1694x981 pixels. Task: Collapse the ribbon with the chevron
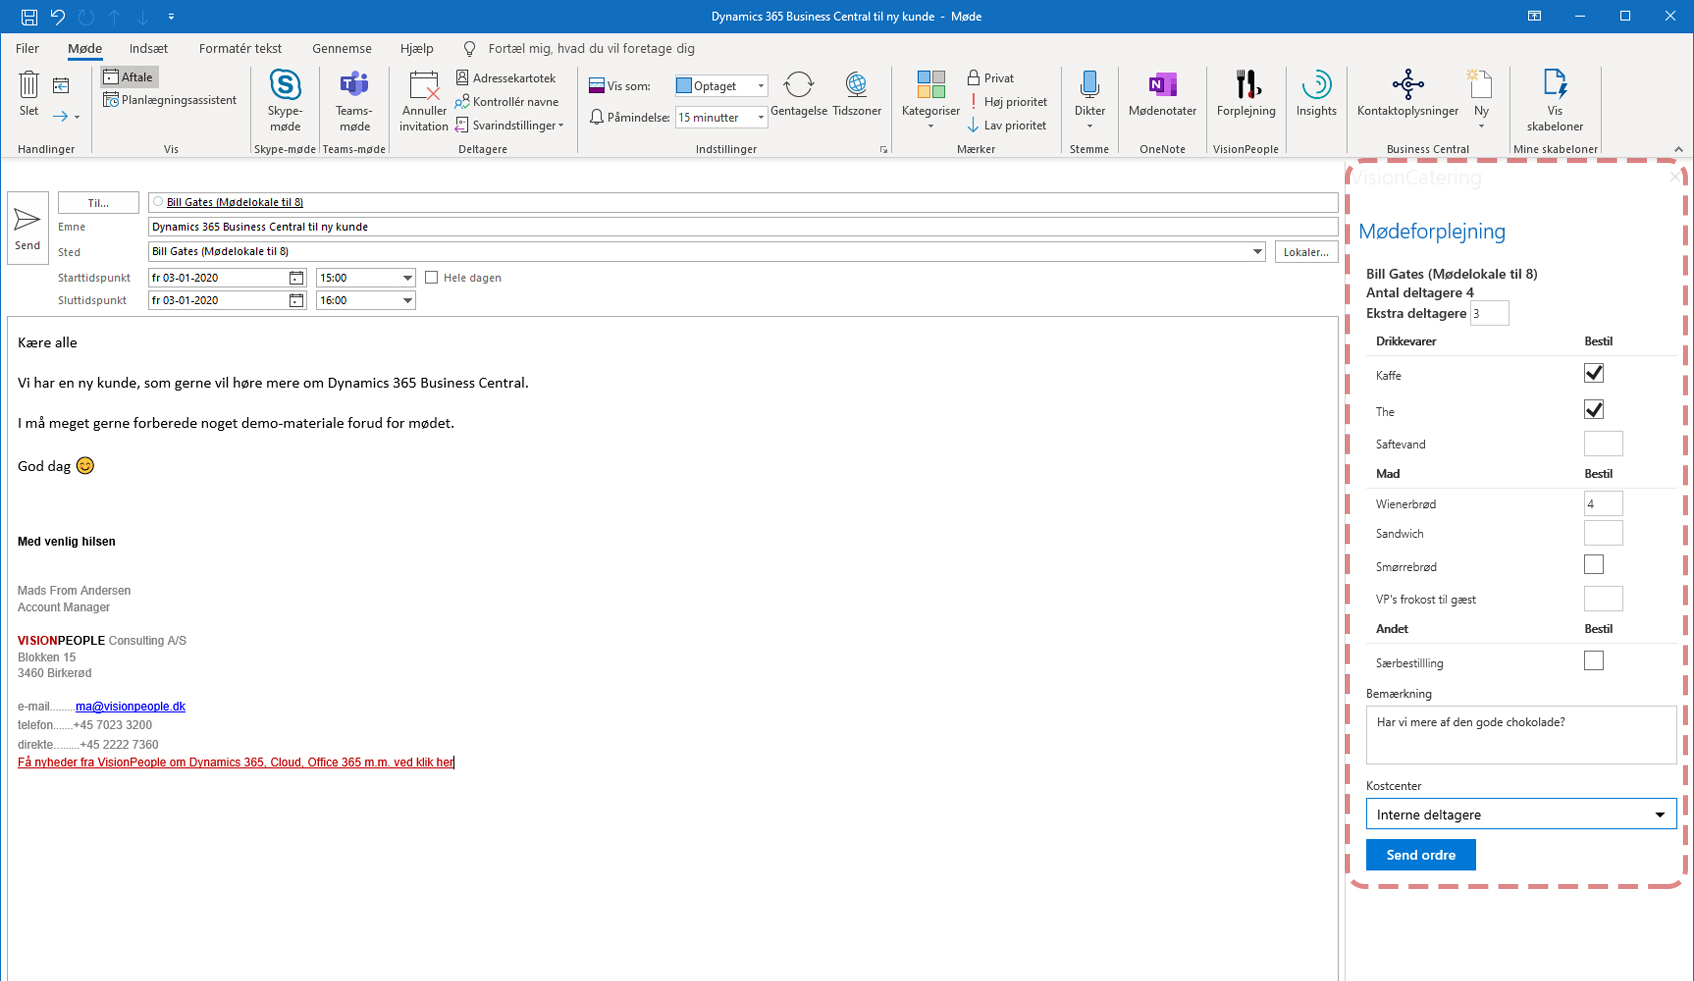point(1678,150)
